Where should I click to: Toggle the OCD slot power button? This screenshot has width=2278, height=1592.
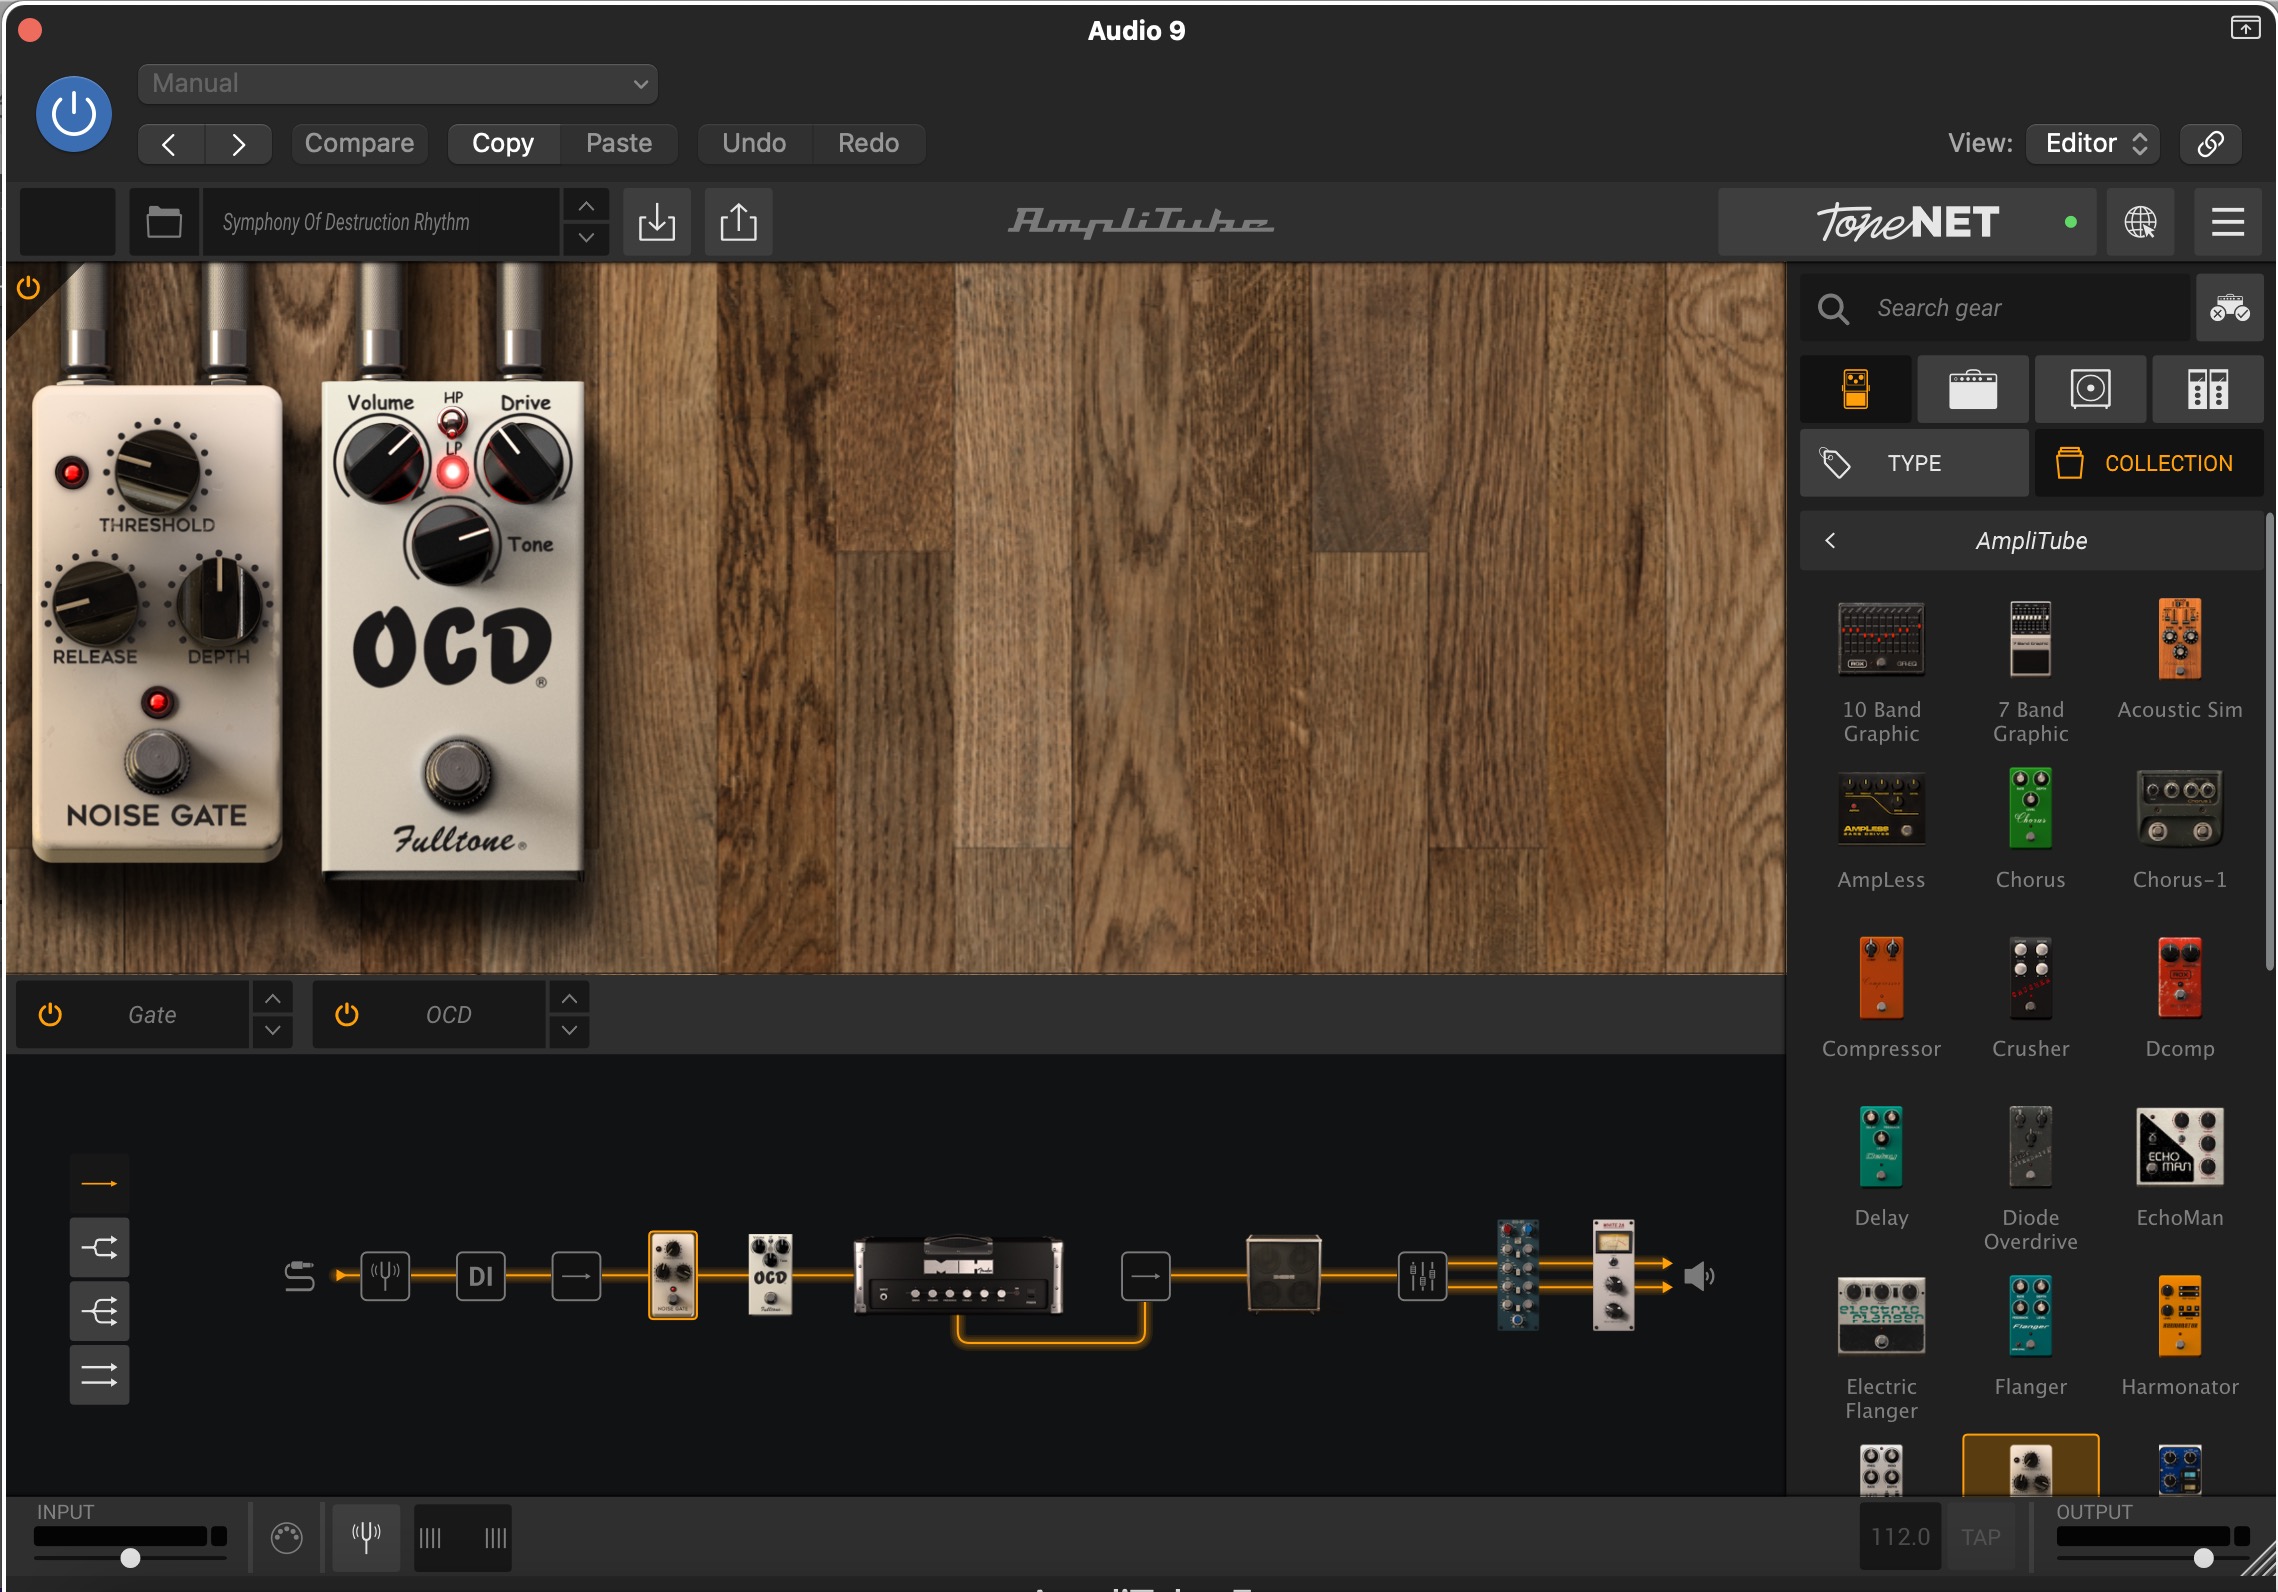point(346,1015)
